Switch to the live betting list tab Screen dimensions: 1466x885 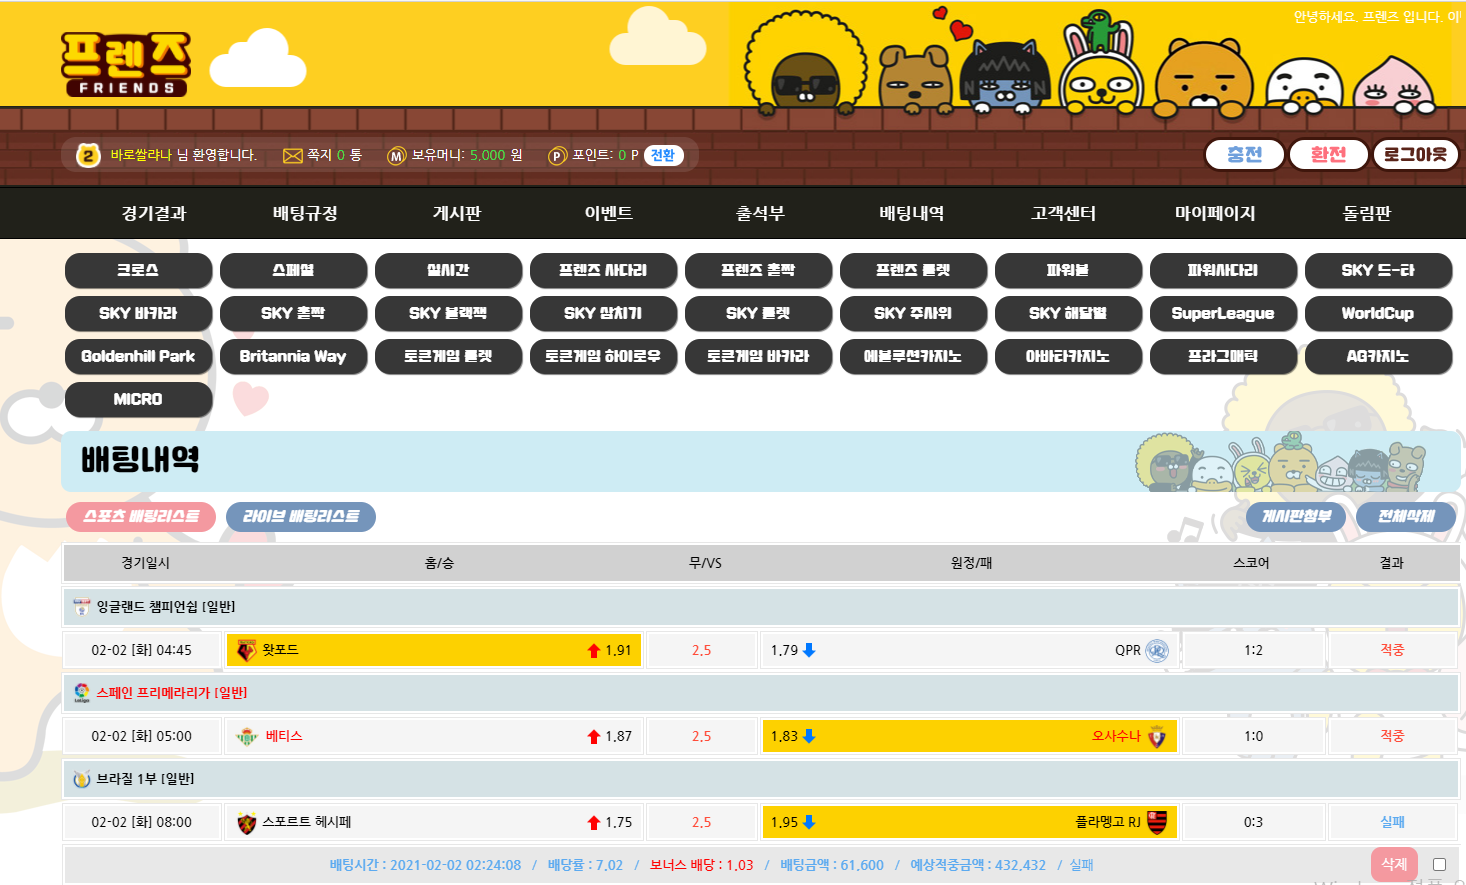coord(301,517)
